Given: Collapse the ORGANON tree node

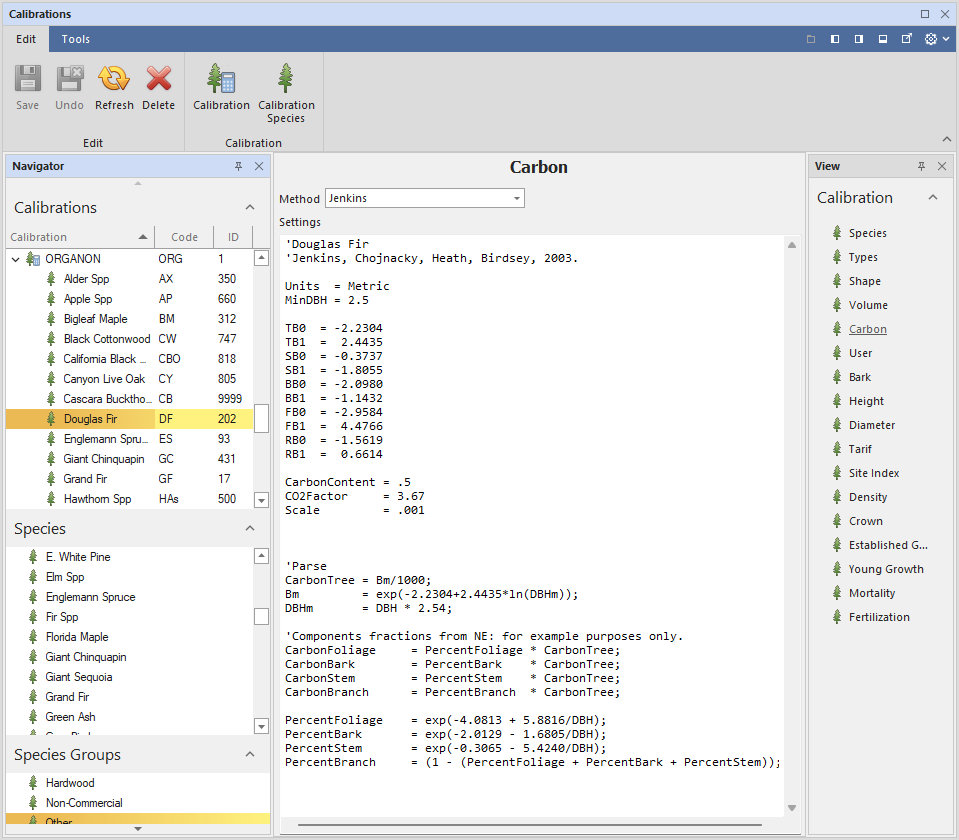Looking at the screenshot, I should coord(16,259).
